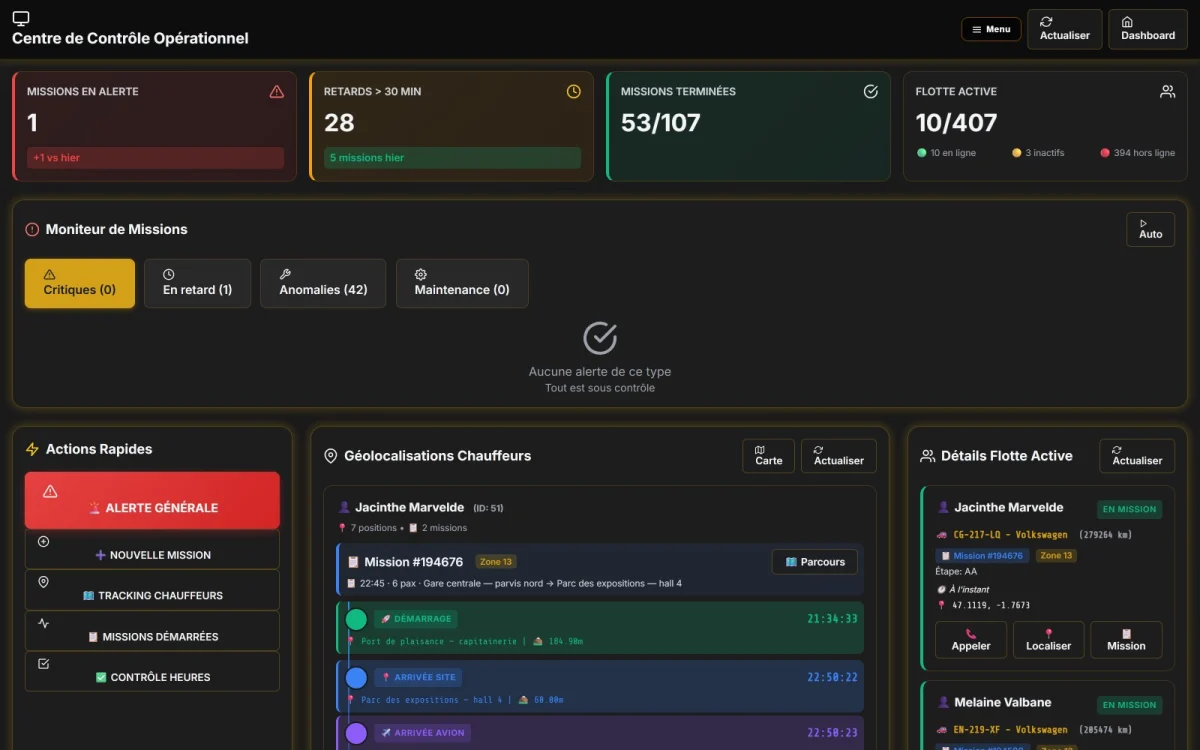Switch to the En retard (1) tab

pos(197,283)
